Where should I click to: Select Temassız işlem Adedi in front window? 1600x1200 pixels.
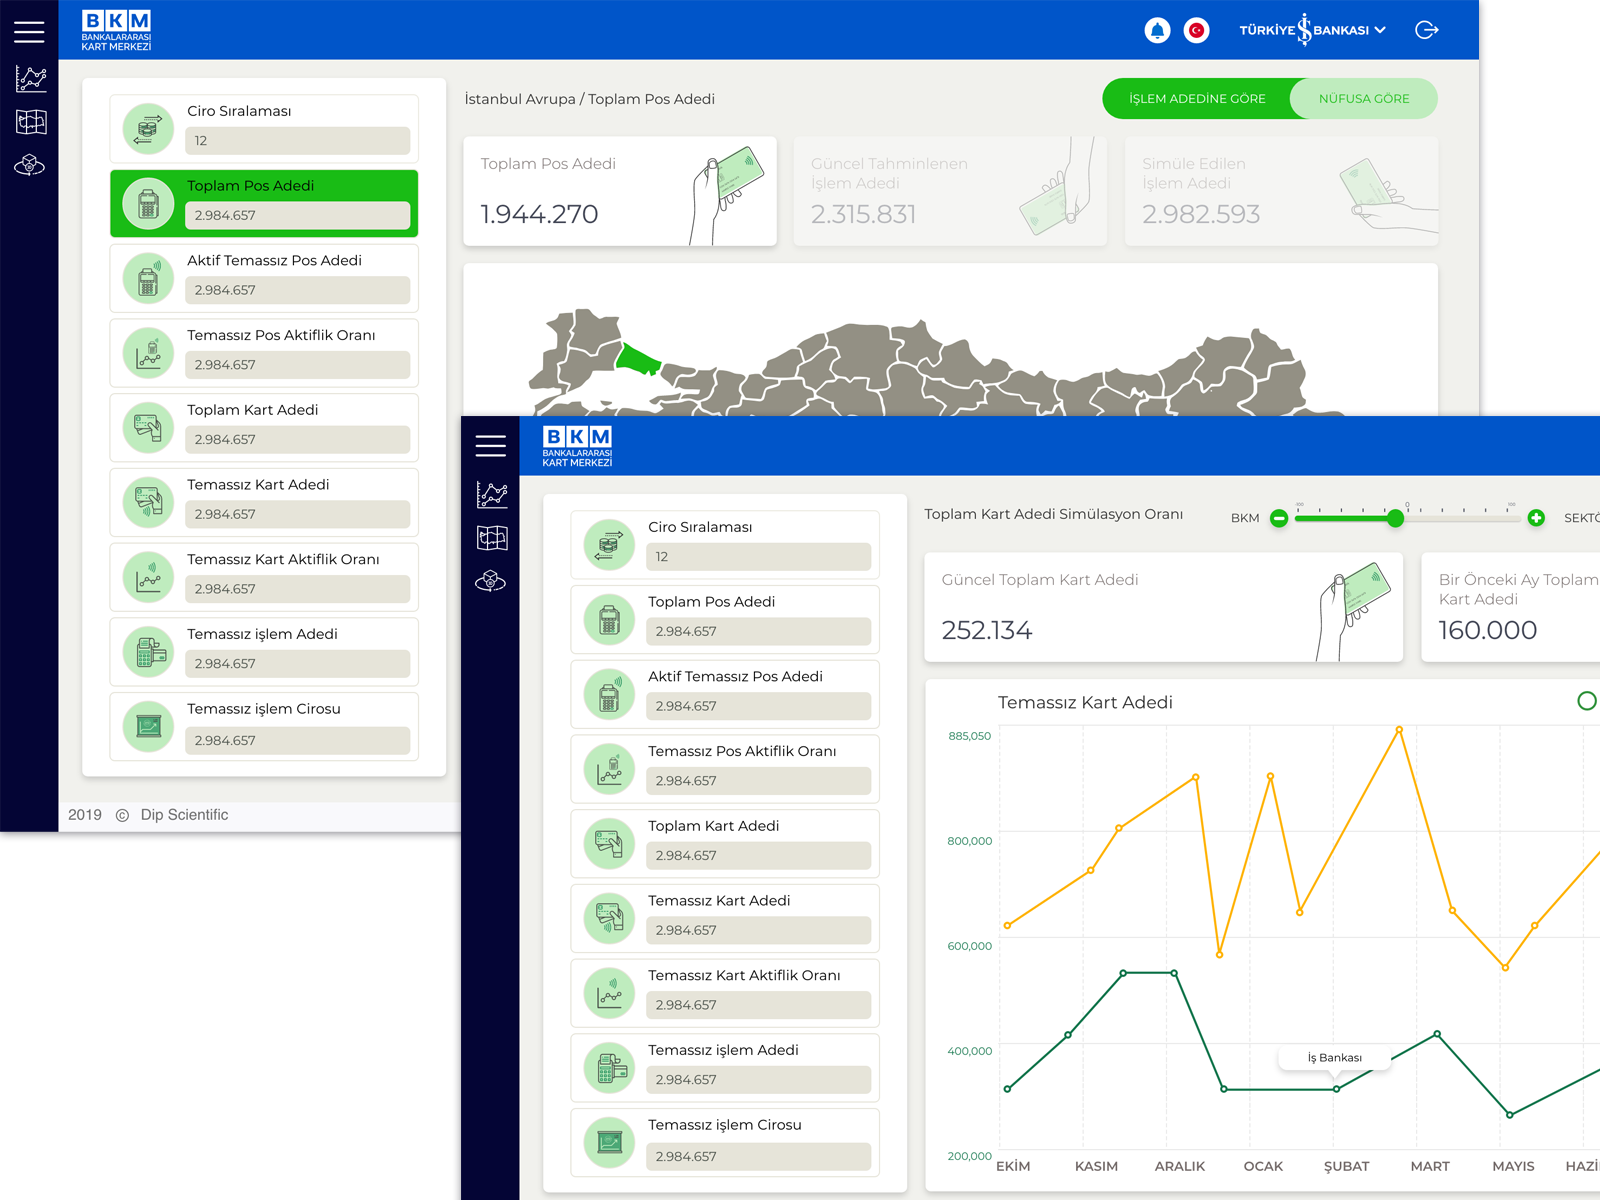(x=725, y=1068)
